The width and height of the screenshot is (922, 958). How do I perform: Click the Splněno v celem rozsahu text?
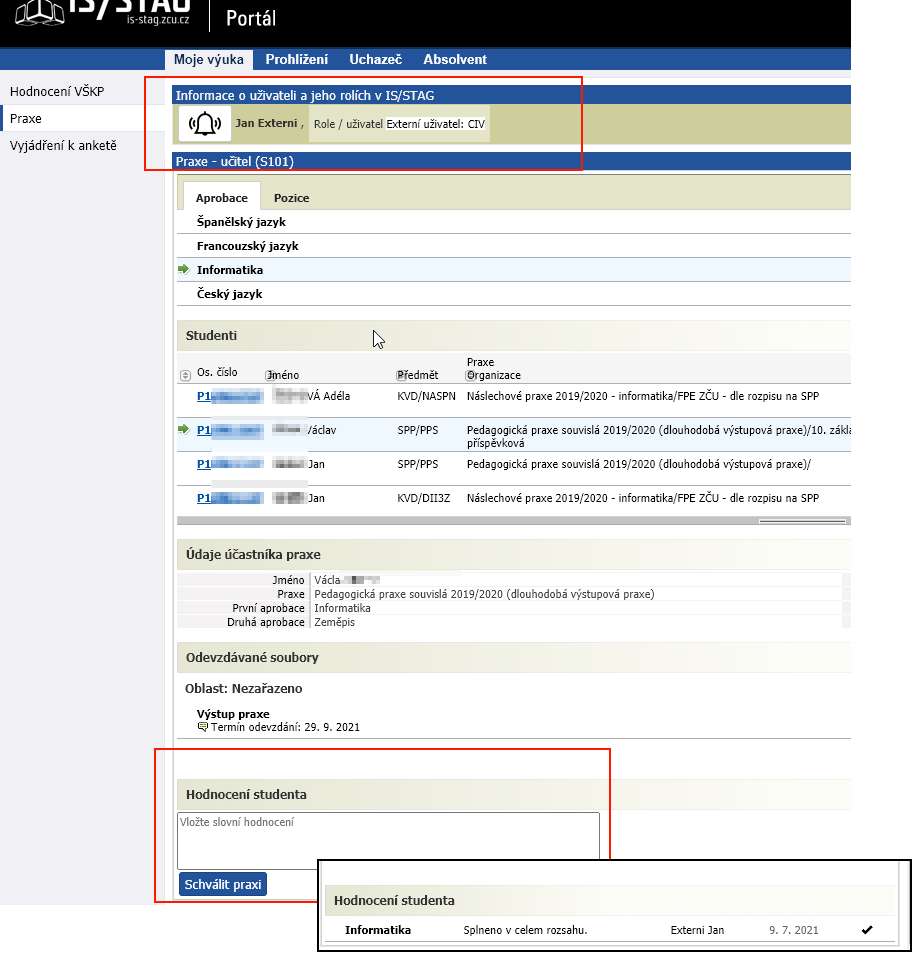525,930
